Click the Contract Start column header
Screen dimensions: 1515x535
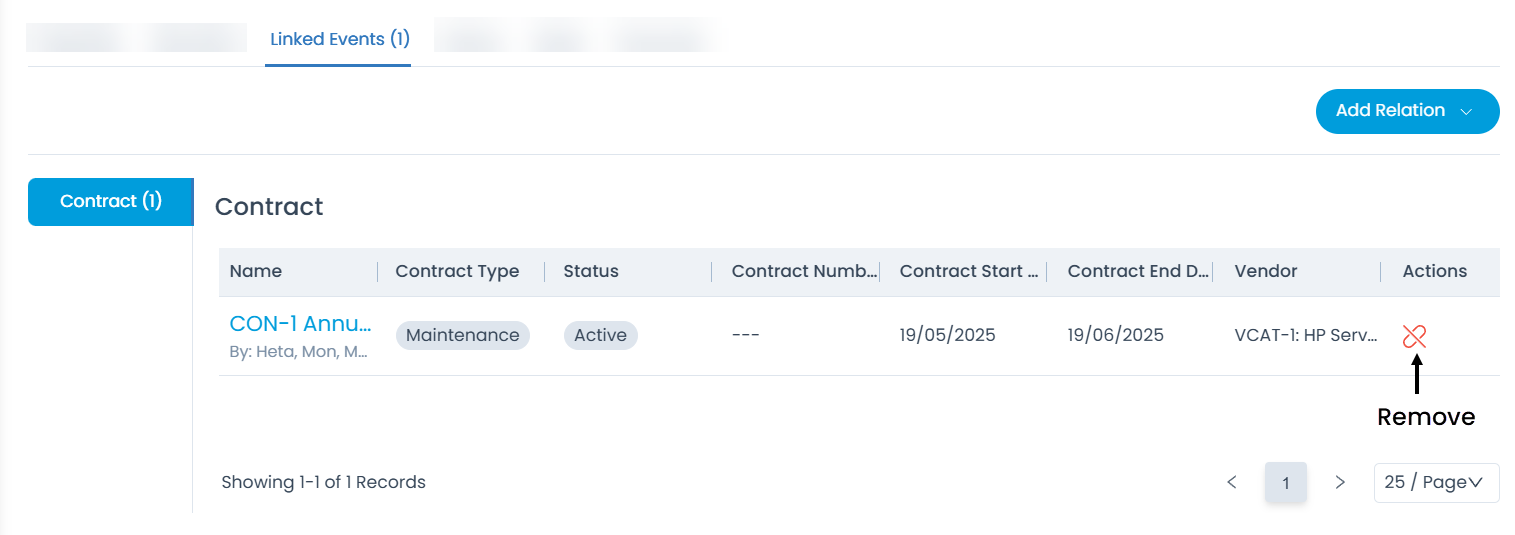pyautogui.click(x=969, y=271)
